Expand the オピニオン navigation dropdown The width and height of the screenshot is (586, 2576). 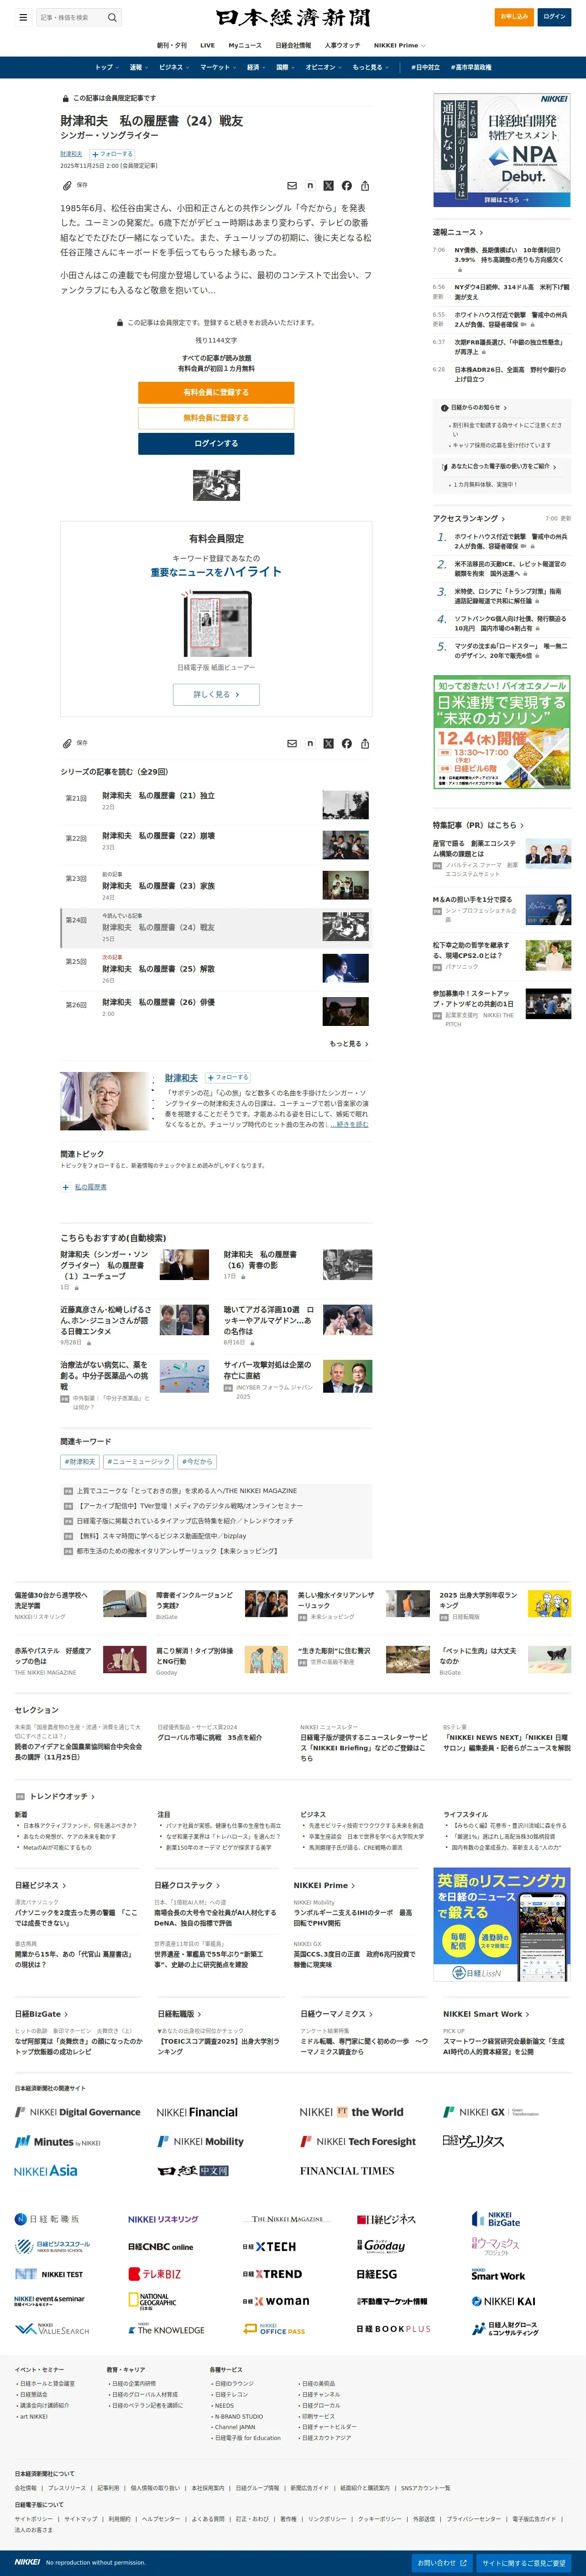point(324,67)
